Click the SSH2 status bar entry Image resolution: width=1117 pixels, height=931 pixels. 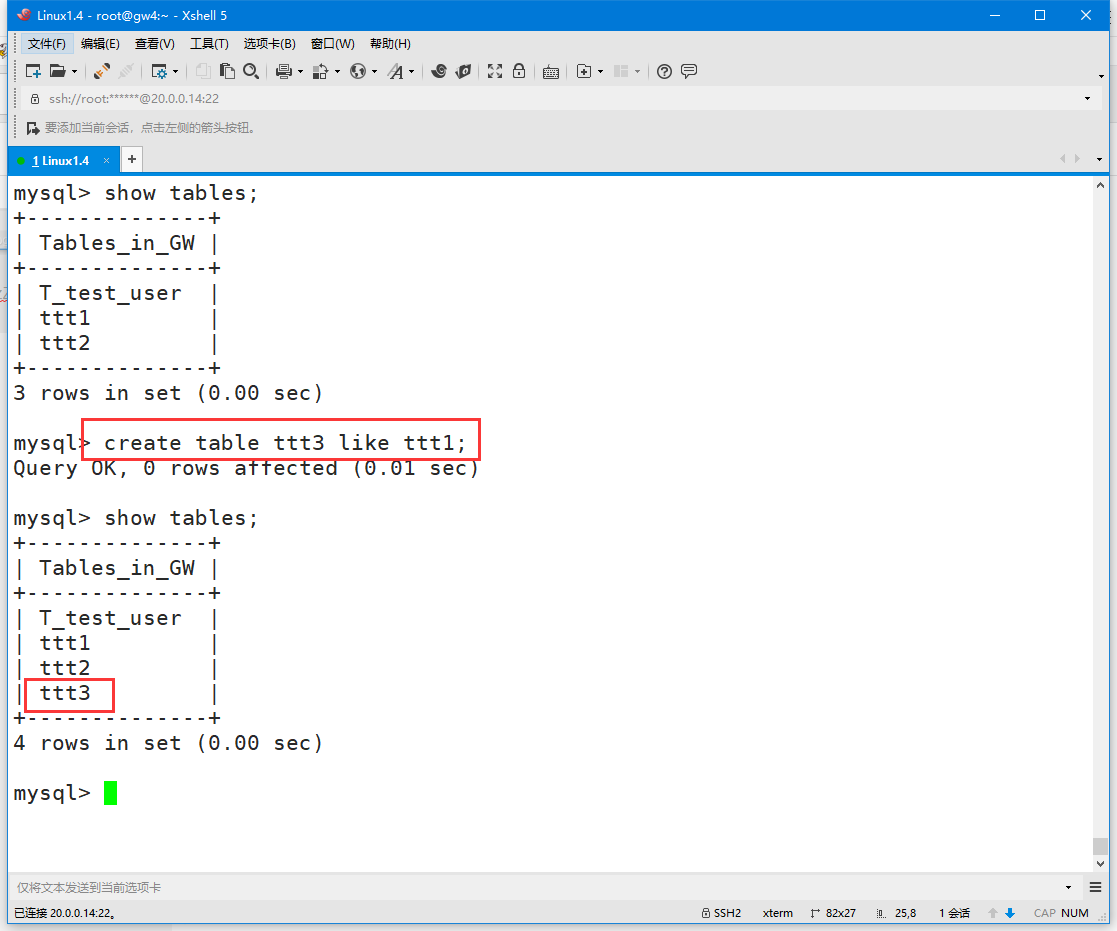(x=722, y=913)
